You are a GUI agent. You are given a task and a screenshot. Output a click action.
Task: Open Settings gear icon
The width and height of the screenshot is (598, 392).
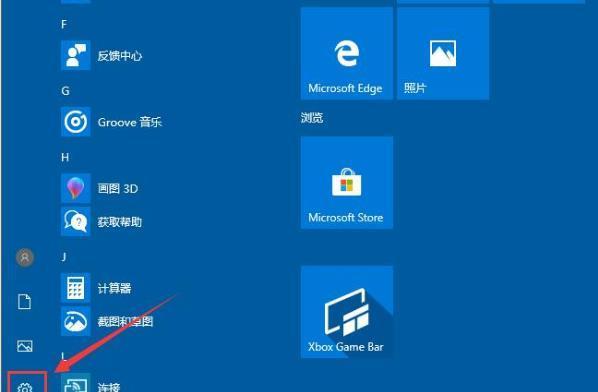(25, 387)
